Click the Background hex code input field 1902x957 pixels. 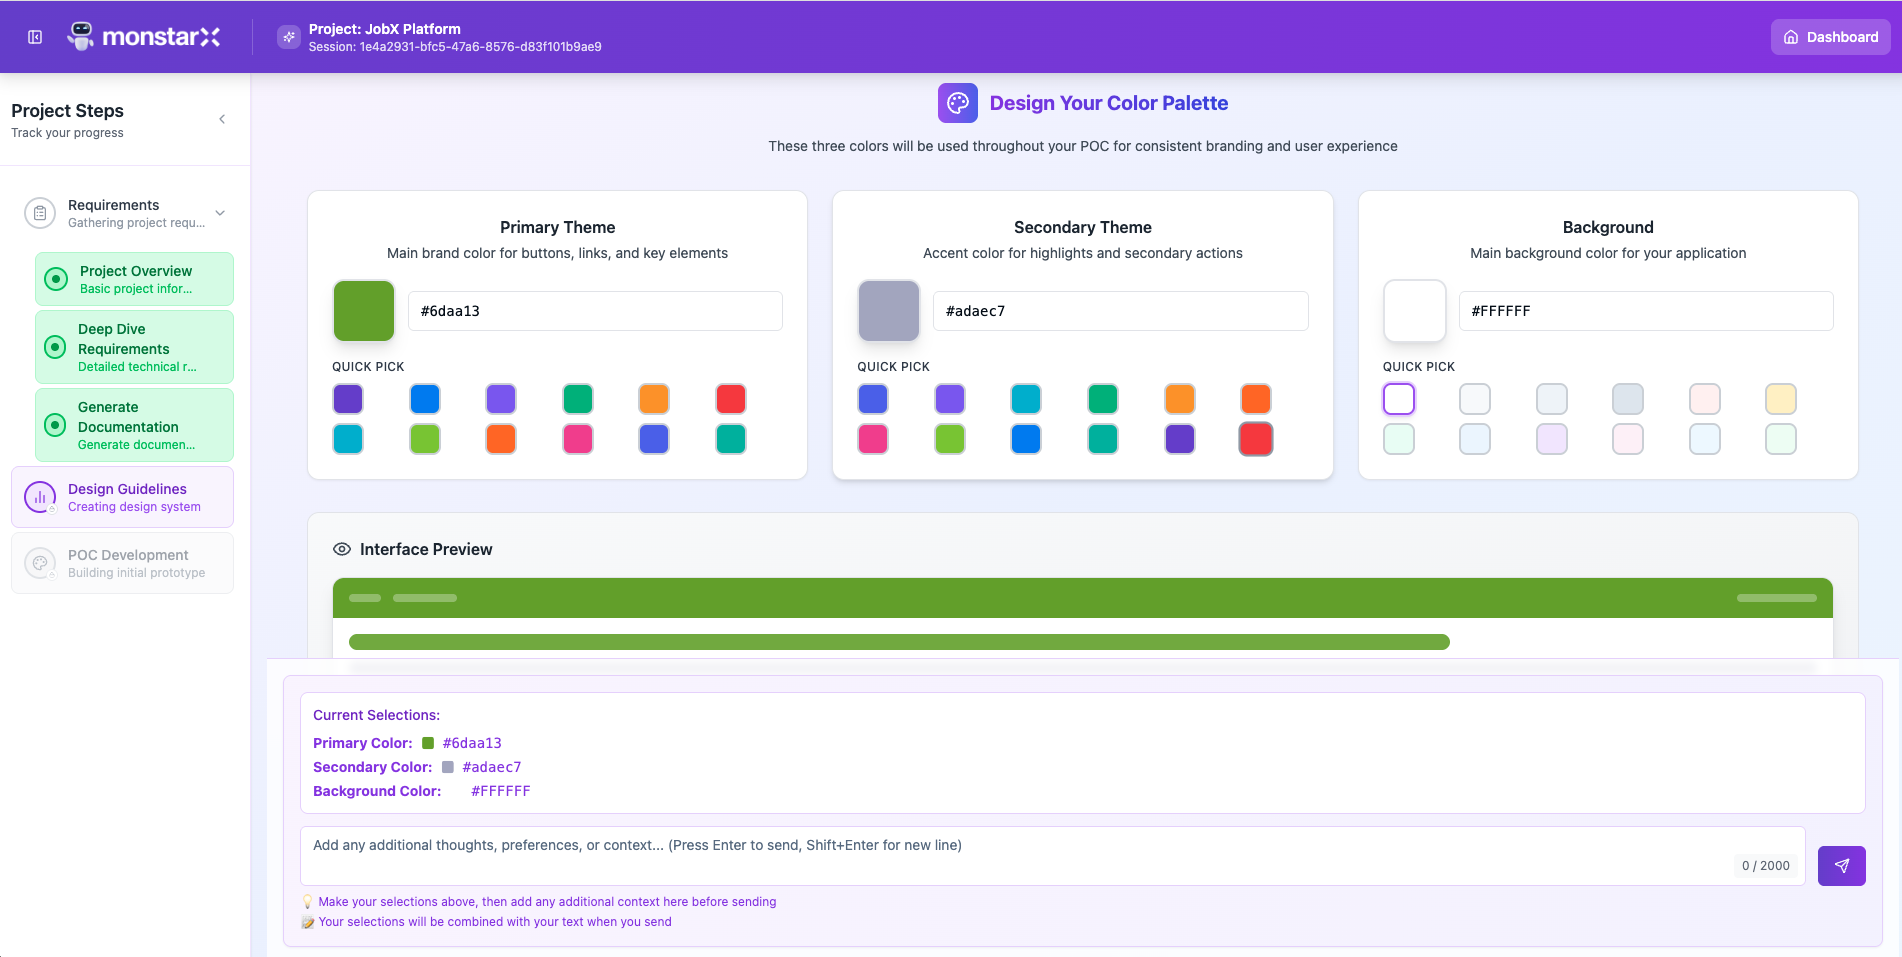click(1645, 311)
